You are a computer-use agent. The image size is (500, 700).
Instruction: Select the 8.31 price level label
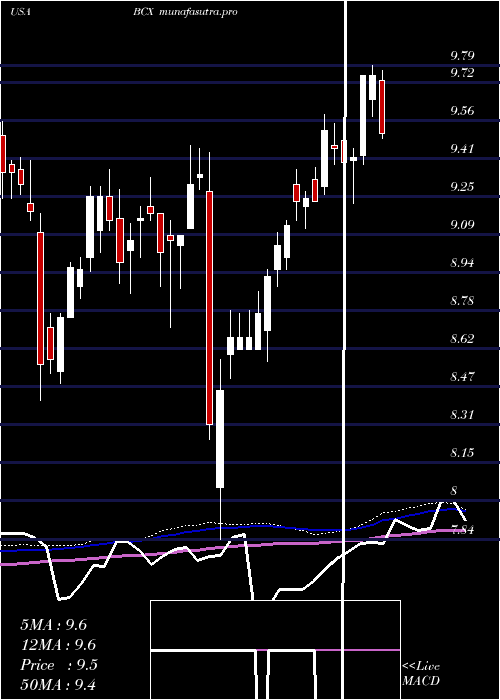point(462,414)
